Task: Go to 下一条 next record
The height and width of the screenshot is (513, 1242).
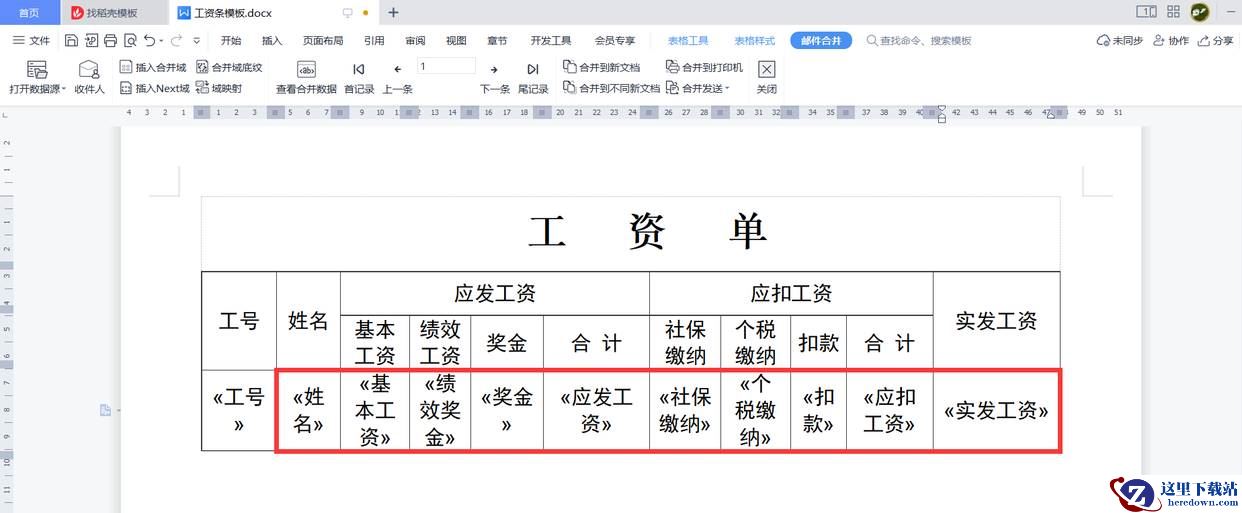Action: pyautogui.click(x=494, y=78)
